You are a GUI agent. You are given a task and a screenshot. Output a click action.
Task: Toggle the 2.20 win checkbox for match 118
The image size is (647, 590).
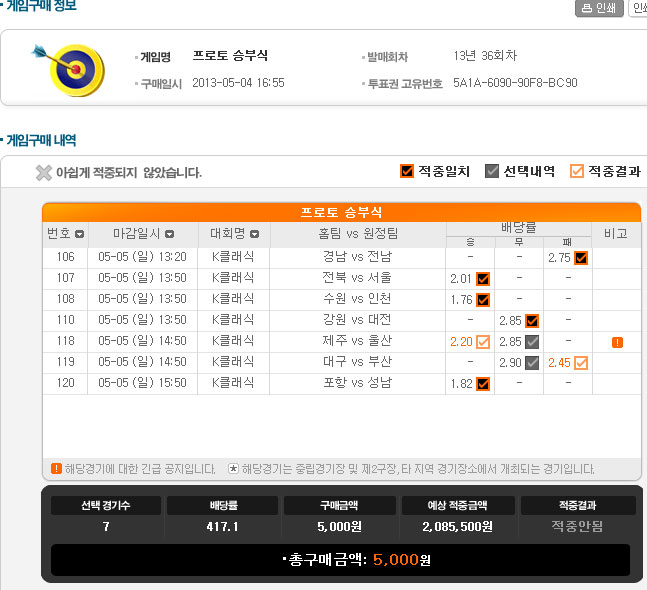click(483, 342)
